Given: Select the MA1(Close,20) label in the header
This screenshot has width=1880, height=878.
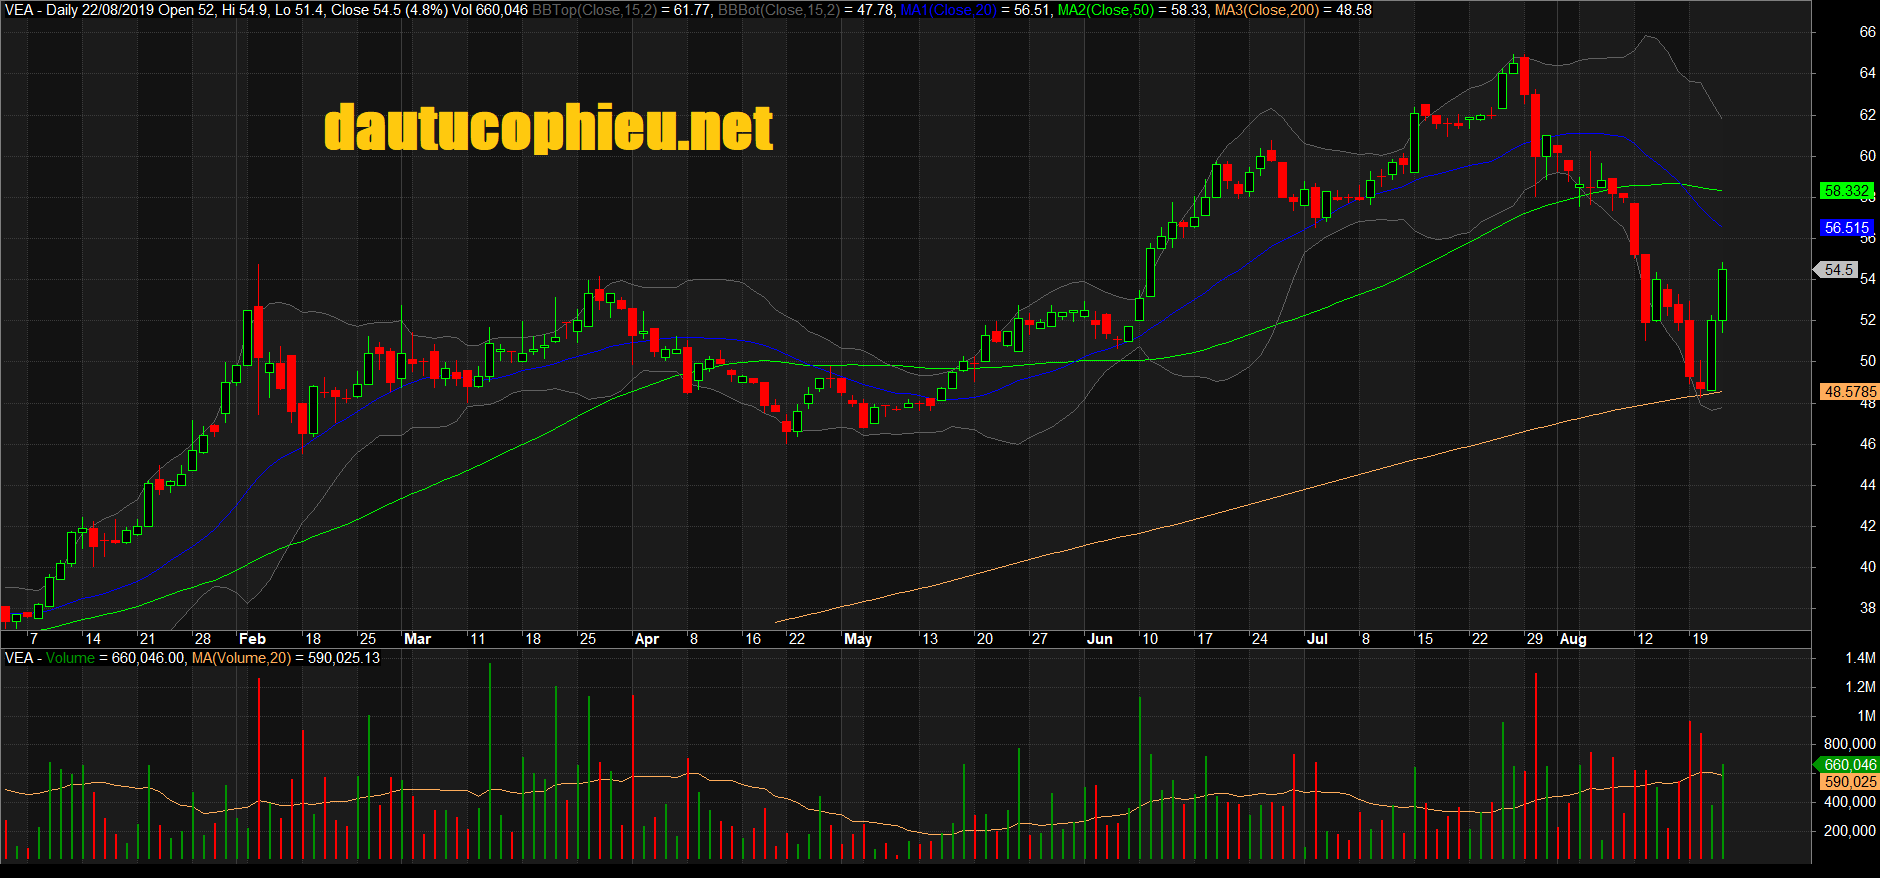Looking at the screenshot, I should 947,10.
